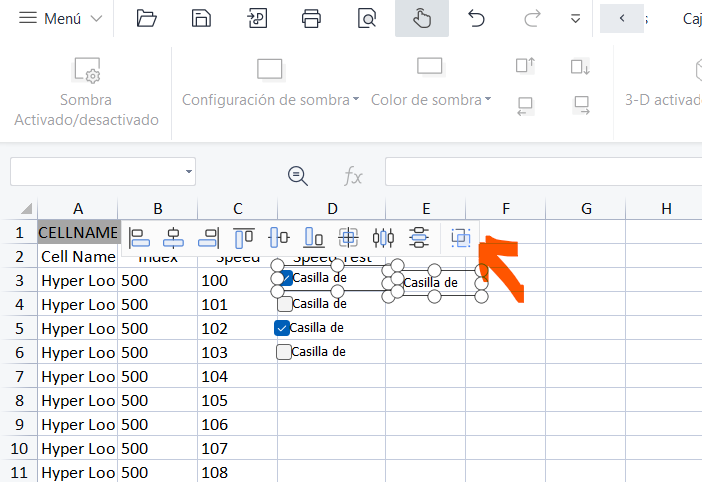The width and height of the screenshot is (702, 482).
Task: Expand the quick access toolbar customize arrow
Action: tap(575, 19)
